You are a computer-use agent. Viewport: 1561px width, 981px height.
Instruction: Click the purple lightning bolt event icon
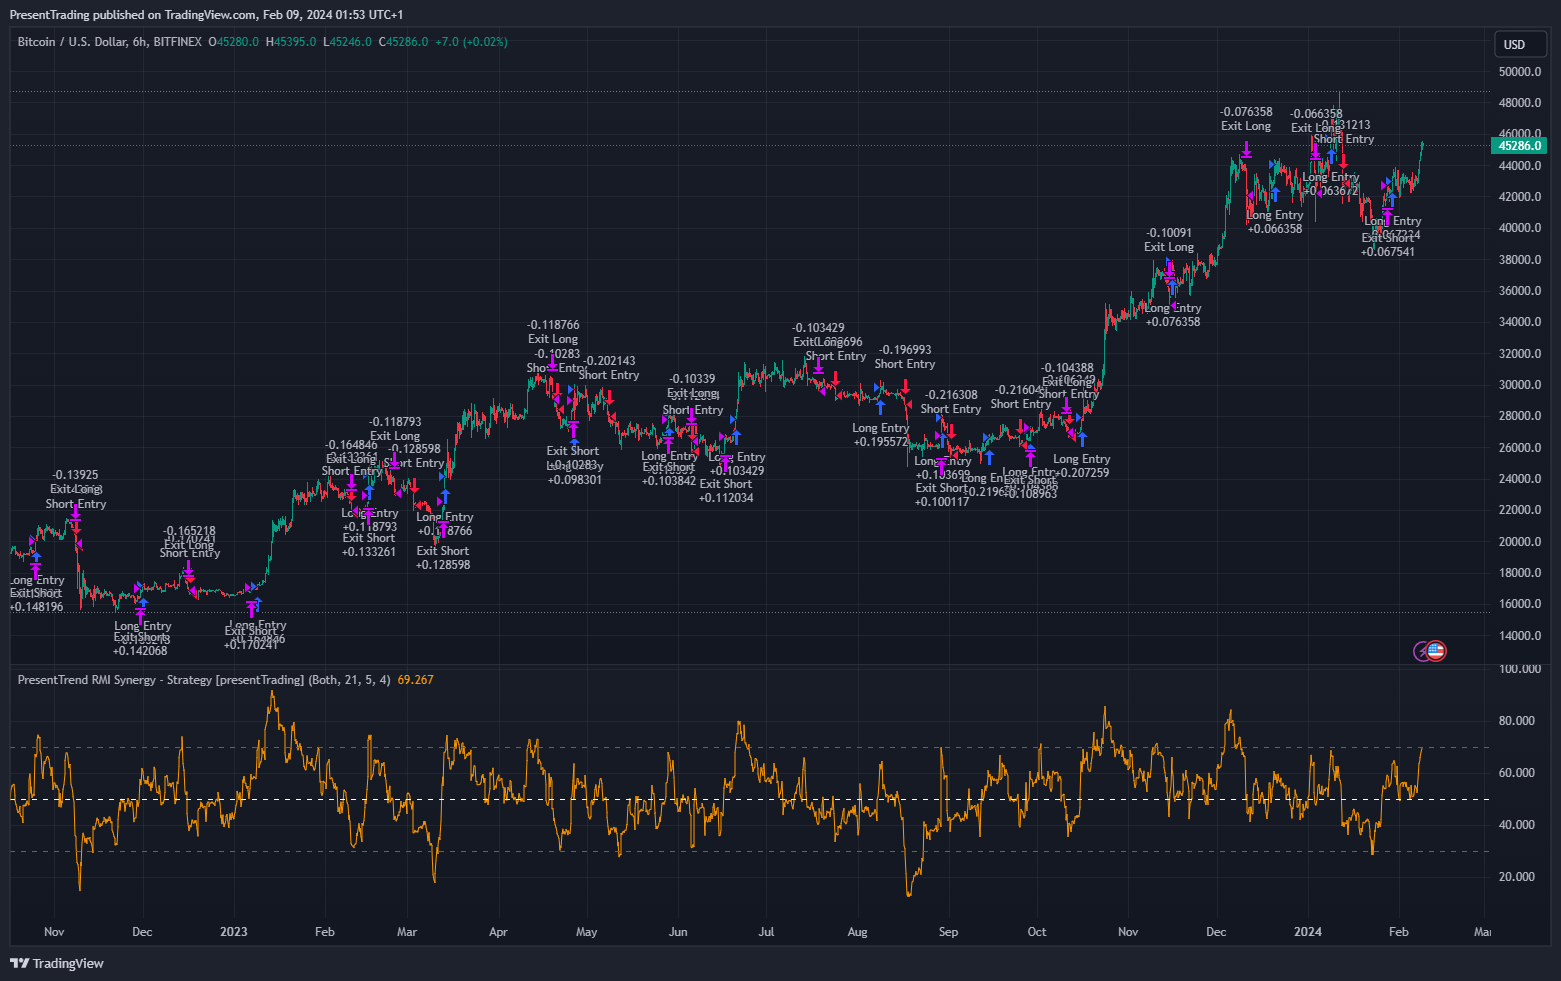pos(1421,652)
